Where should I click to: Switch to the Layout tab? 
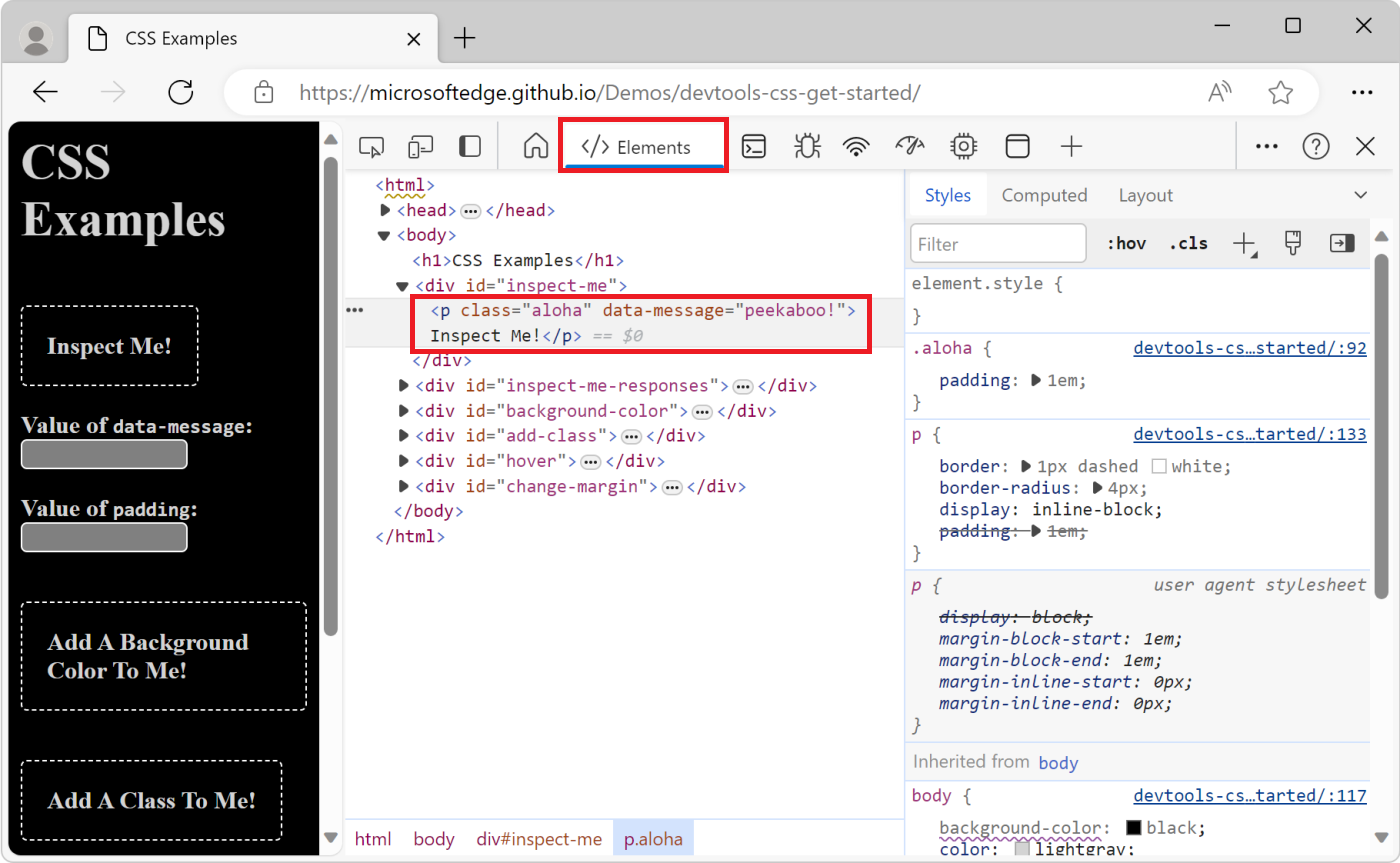pos(1145,194)
